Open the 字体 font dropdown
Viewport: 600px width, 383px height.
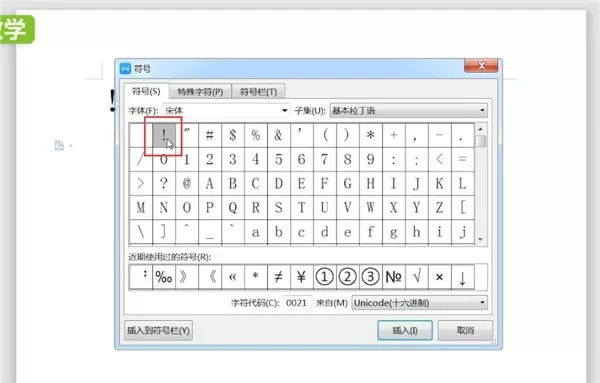click(226, 111)
